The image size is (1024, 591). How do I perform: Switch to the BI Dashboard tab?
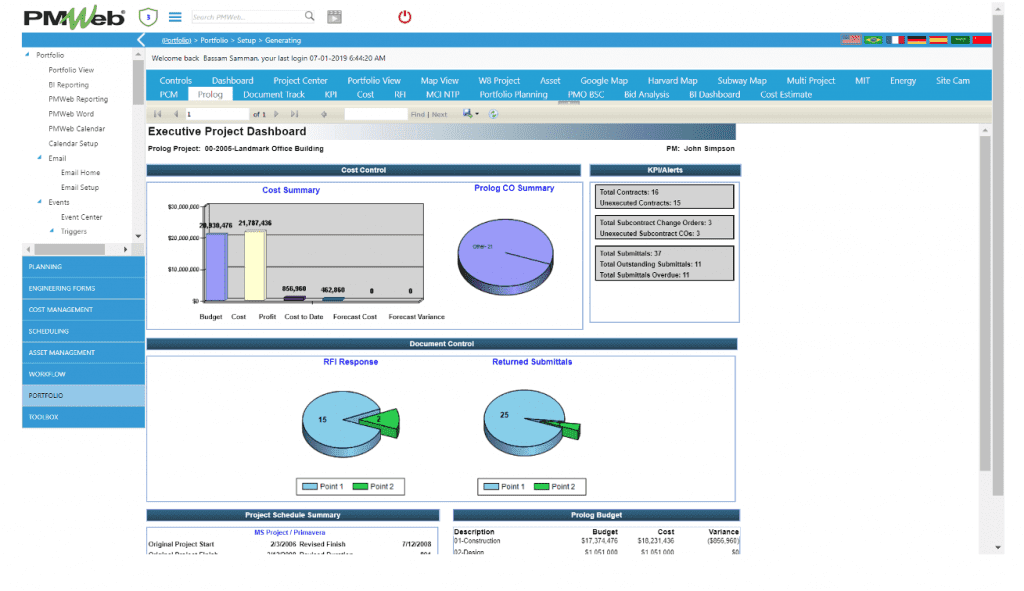coord(714,94)
